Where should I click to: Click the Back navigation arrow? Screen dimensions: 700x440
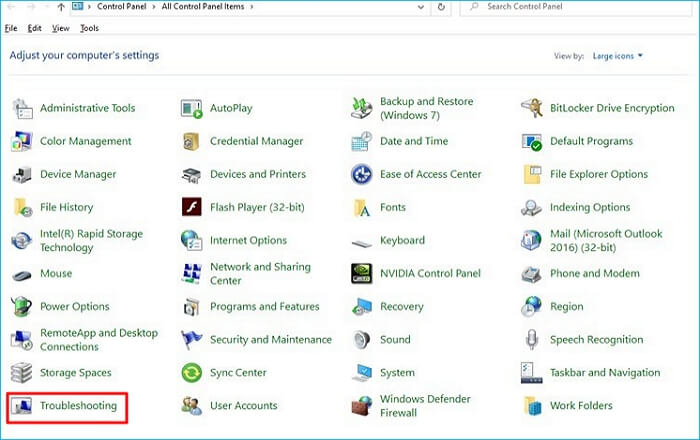click(x=12, y=7)
